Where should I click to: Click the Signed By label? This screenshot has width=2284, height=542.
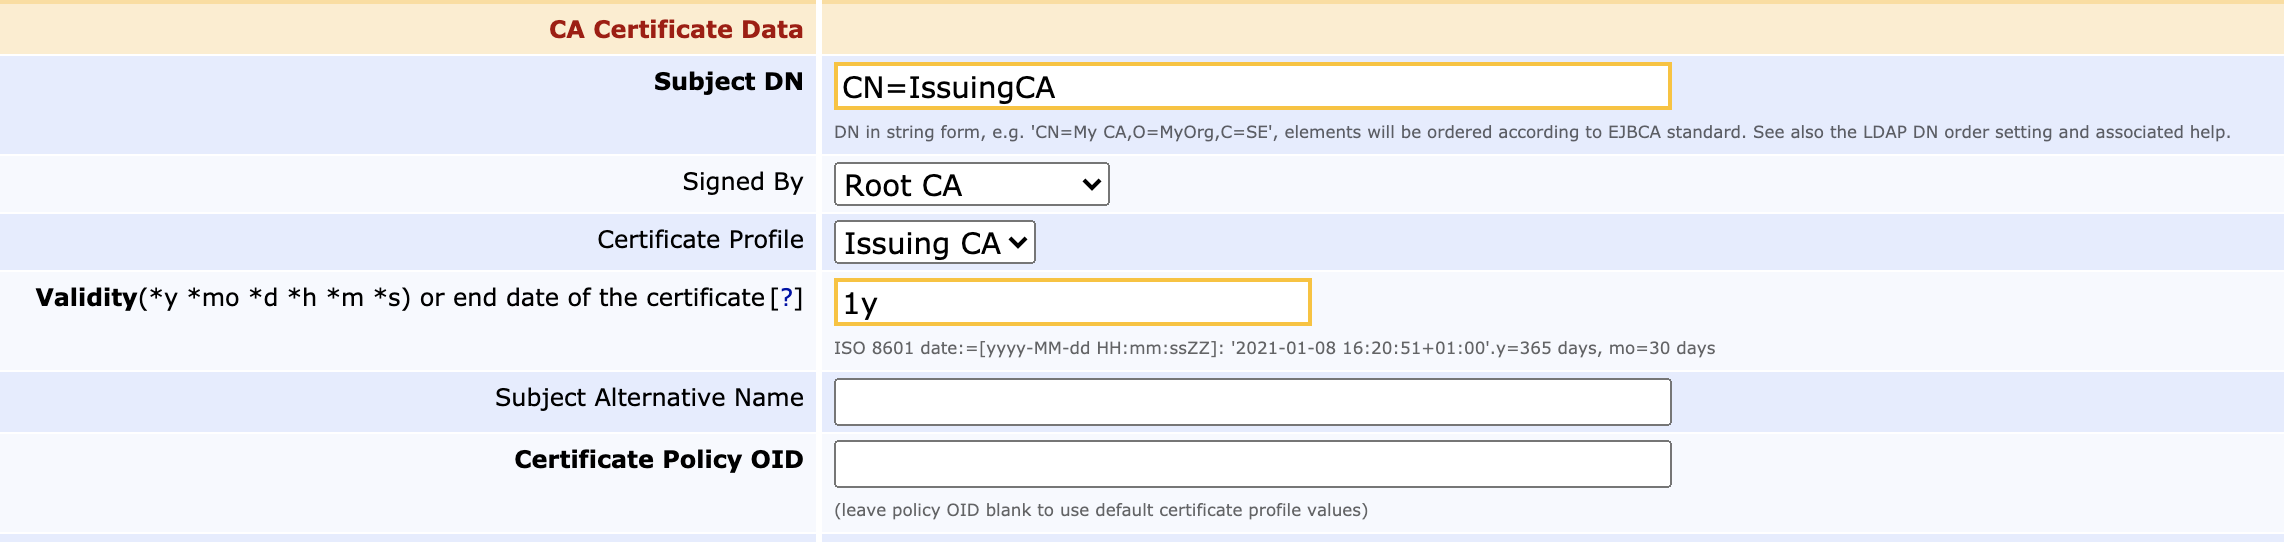point(742,182)
